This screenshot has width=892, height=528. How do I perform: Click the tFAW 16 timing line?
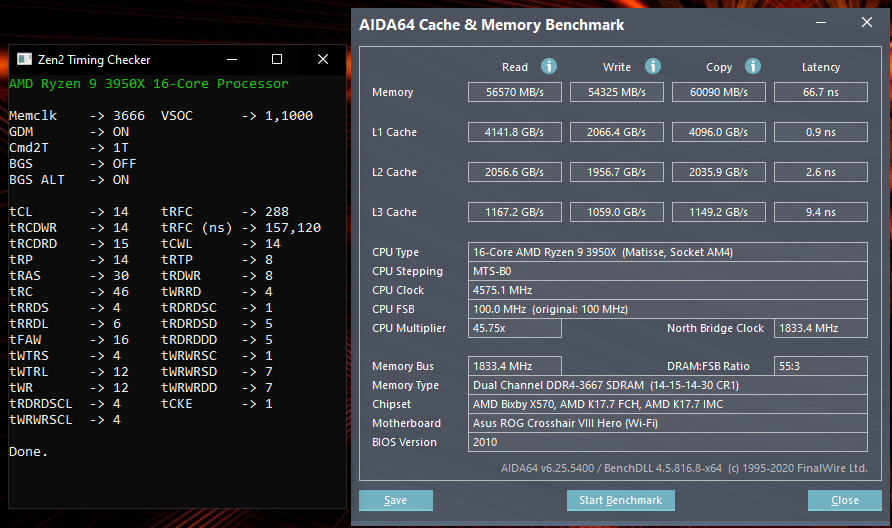(x=69, y=340)
